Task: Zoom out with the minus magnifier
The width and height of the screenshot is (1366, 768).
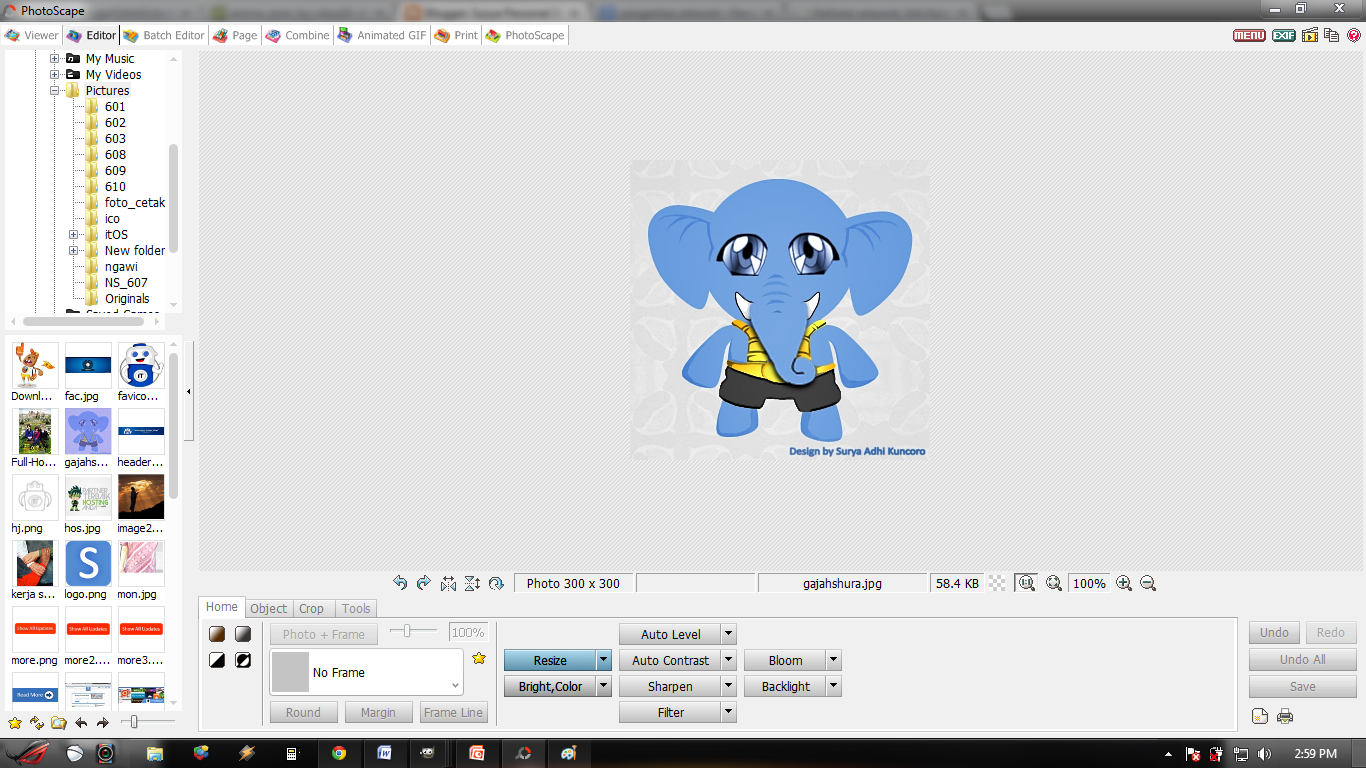Action: click(1148, 583)
